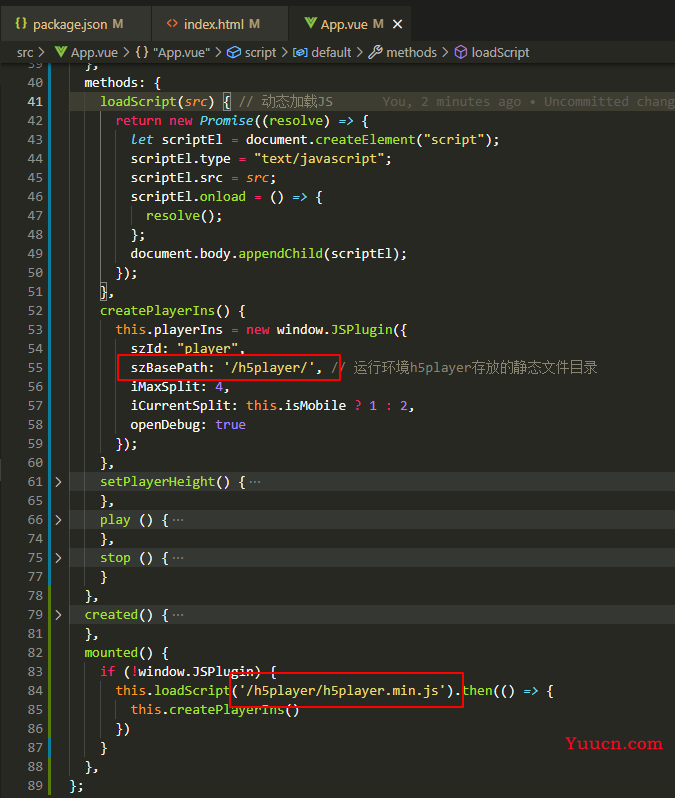Viewport: 675px width, 798px height.
Task: Click appendChild on line 49
Action: coord(280,253)
